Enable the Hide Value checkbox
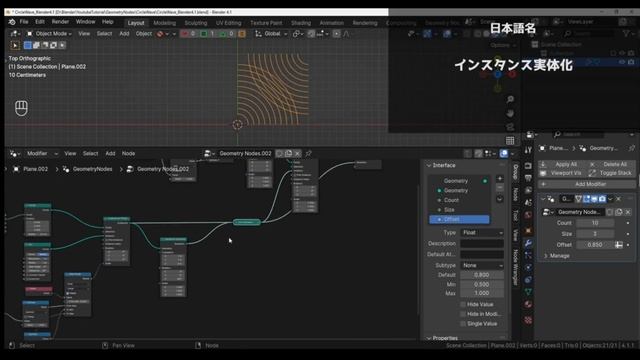This screenshot has width=640, height=360. pyautogui.click(x=463, y=304)
